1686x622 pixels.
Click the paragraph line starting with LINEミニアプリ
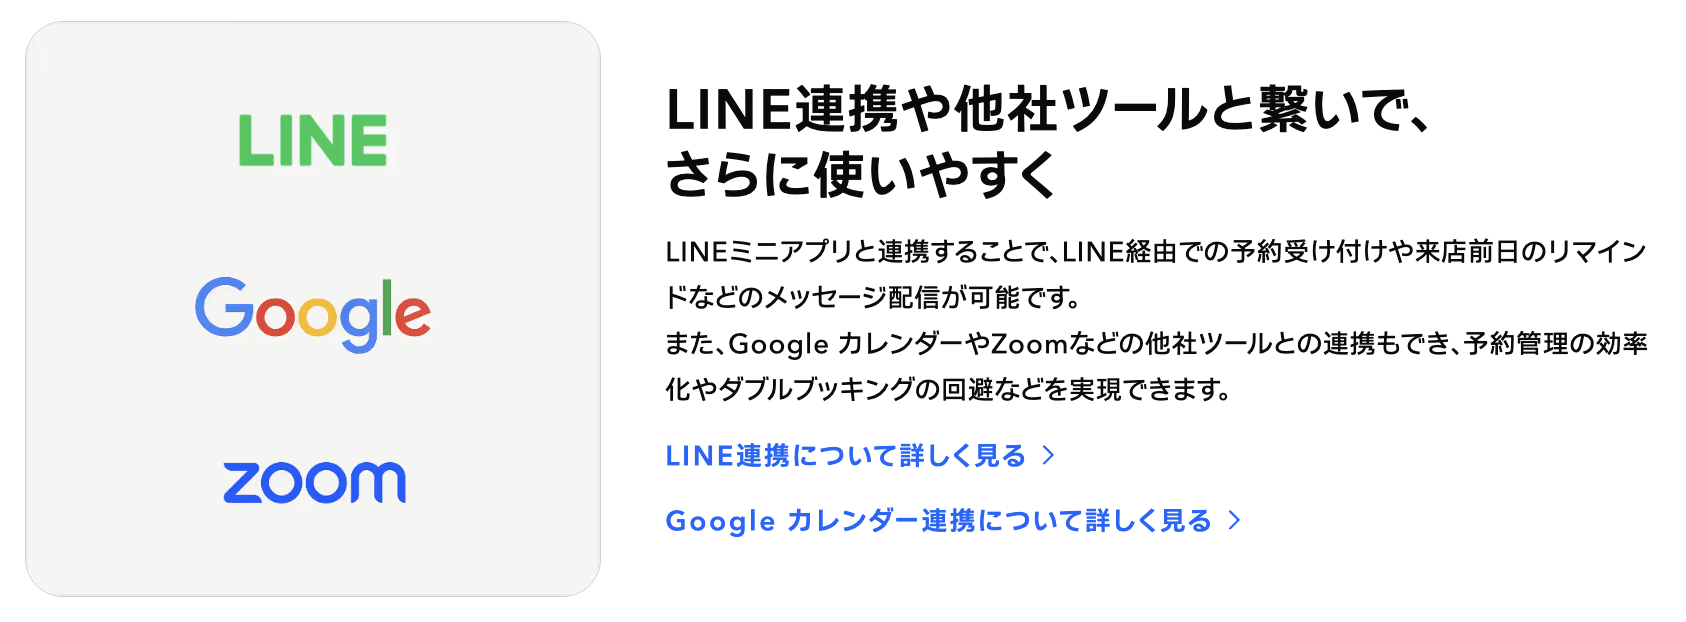[1155, 252]
